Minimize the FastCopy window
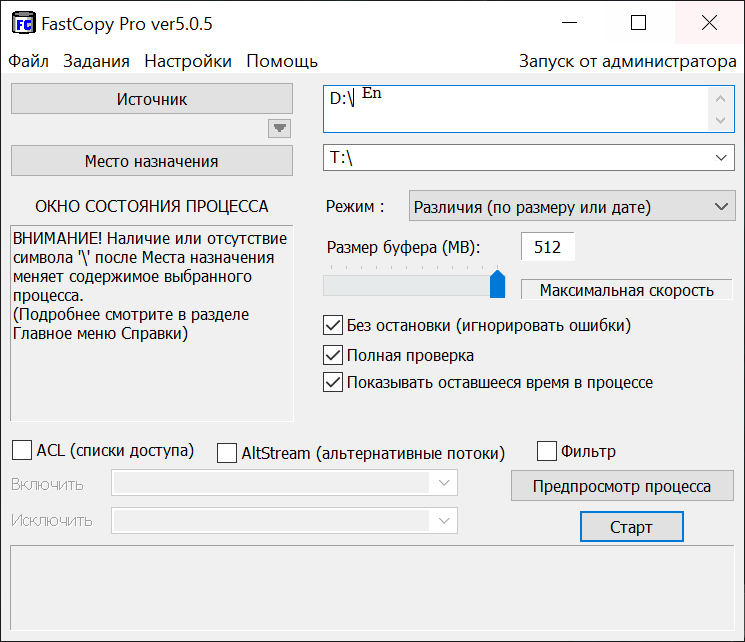This screenshot has width=745, height=642. (569, 22)
